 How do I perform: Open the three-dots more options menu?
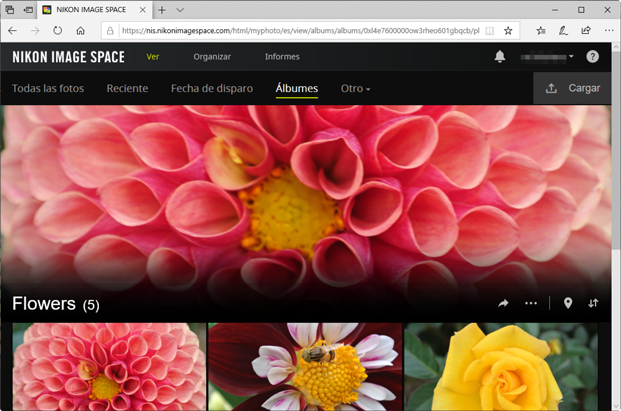click(x=531, y=303)
